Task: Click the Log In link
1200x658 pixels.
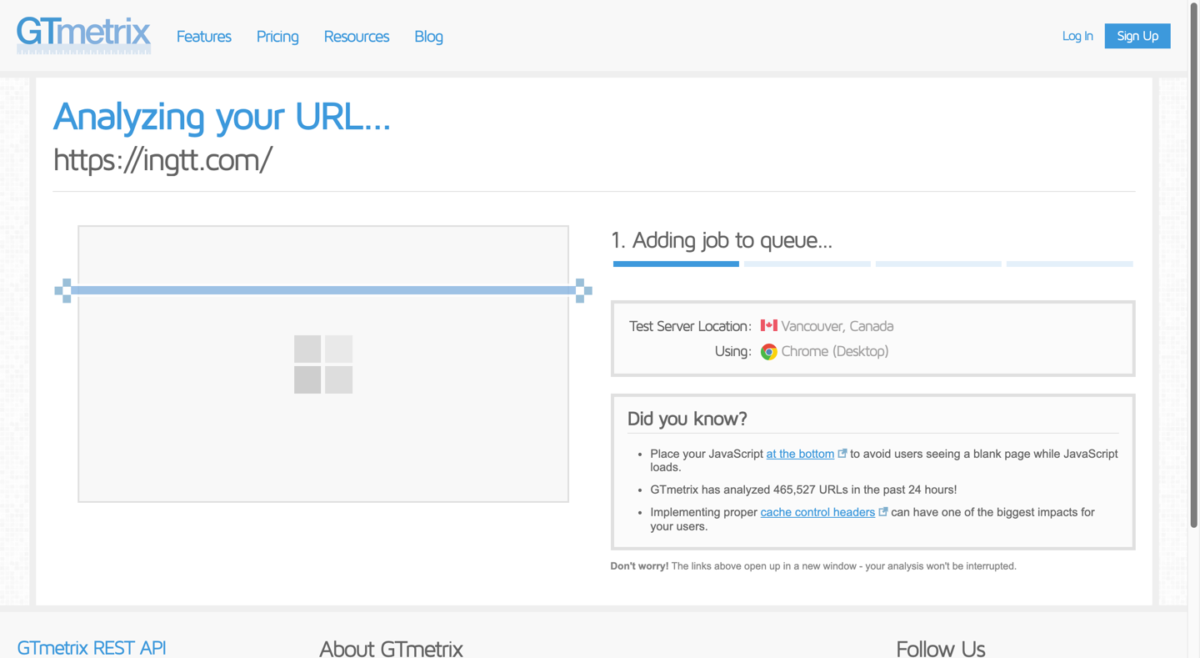Action: click(x=1077, y=36)
